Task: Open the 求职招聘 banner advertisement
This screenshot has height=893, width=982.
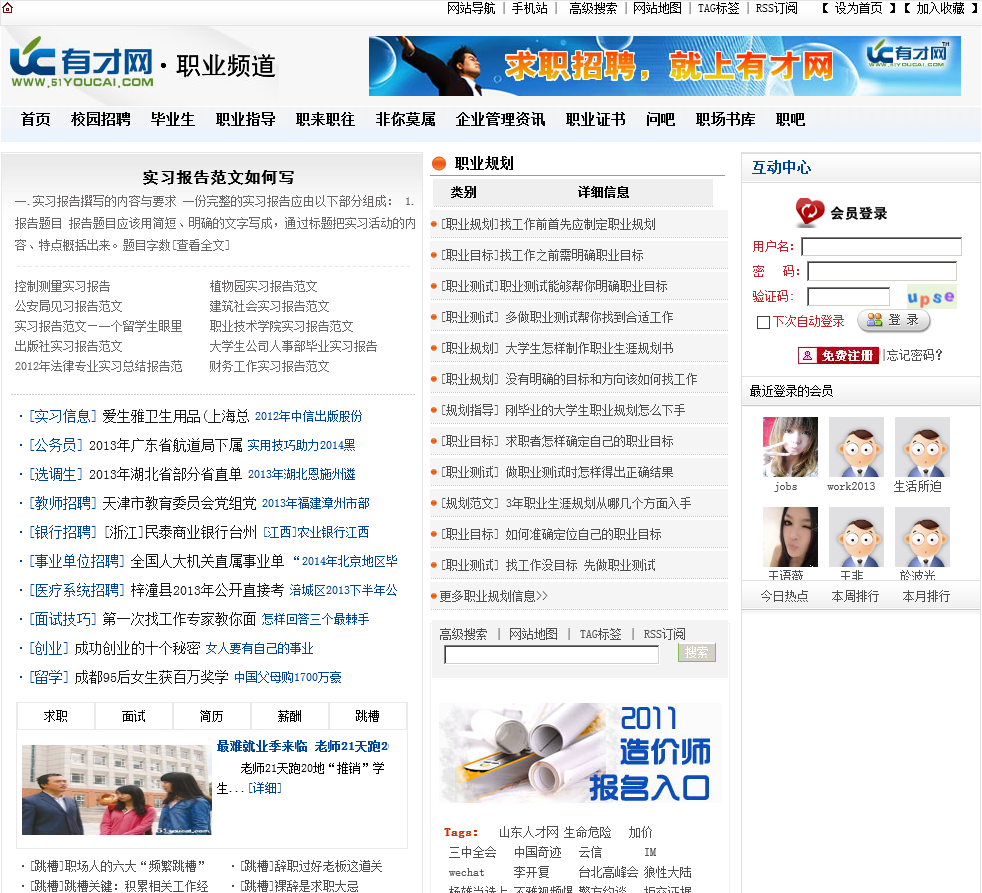Action: point(664,66)
